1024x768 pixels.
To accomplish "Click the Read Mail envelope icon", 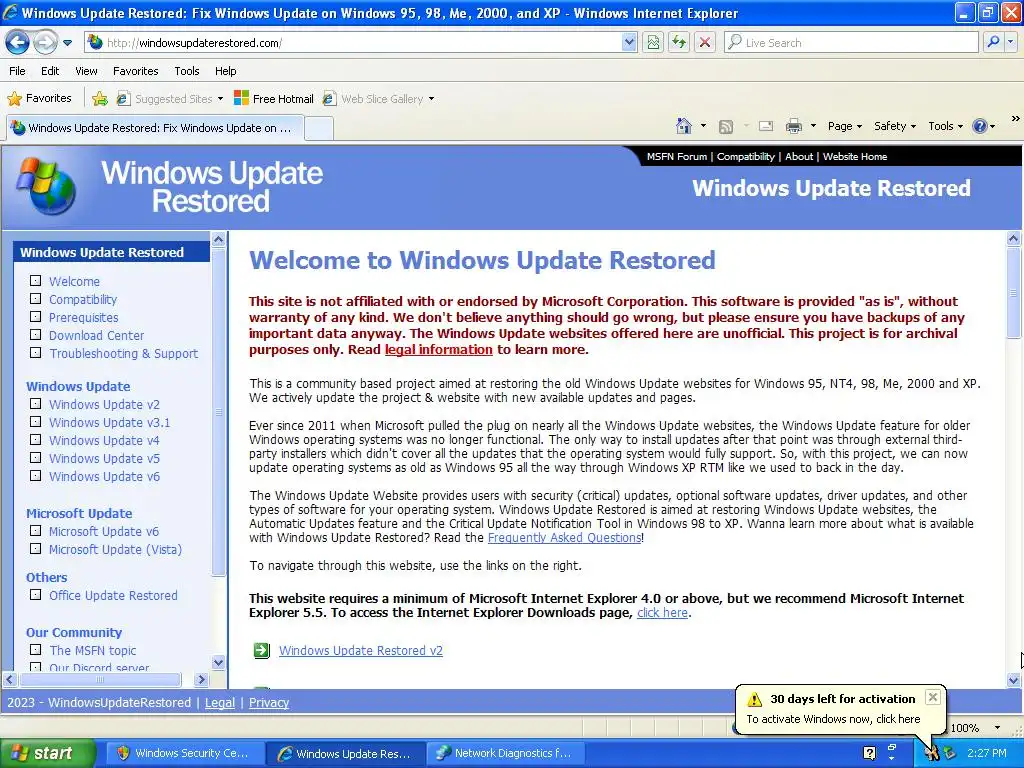I will [766, 127].
